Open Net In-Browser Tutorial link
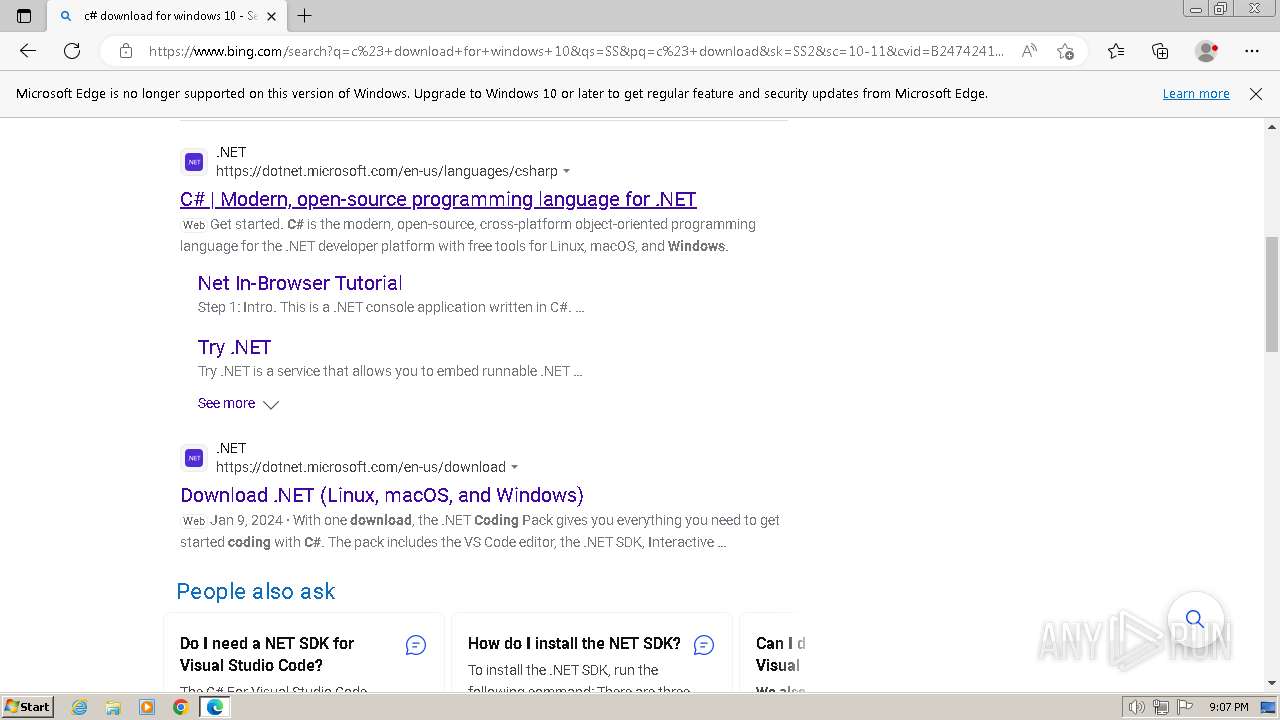The height and width of the screenshot is (720, 1280). pyautogui.click(x=300, y=283)
